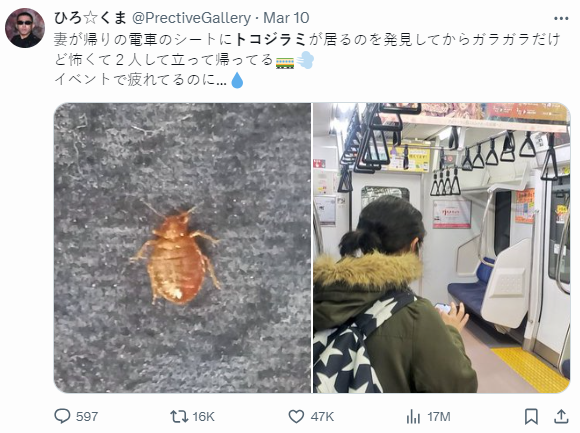This screenshot has height=433, width=580.
Task: Open the bedbug close-up photo
Action: point(182,248)
